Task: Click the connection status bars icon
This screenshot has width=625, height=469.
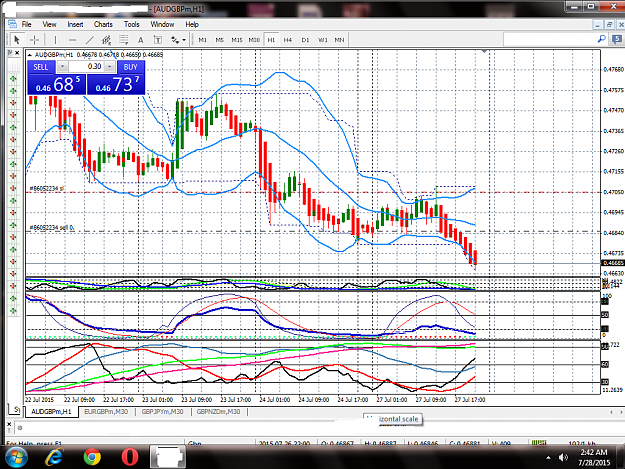Action: pyautogui.click(x=539, y=443)
